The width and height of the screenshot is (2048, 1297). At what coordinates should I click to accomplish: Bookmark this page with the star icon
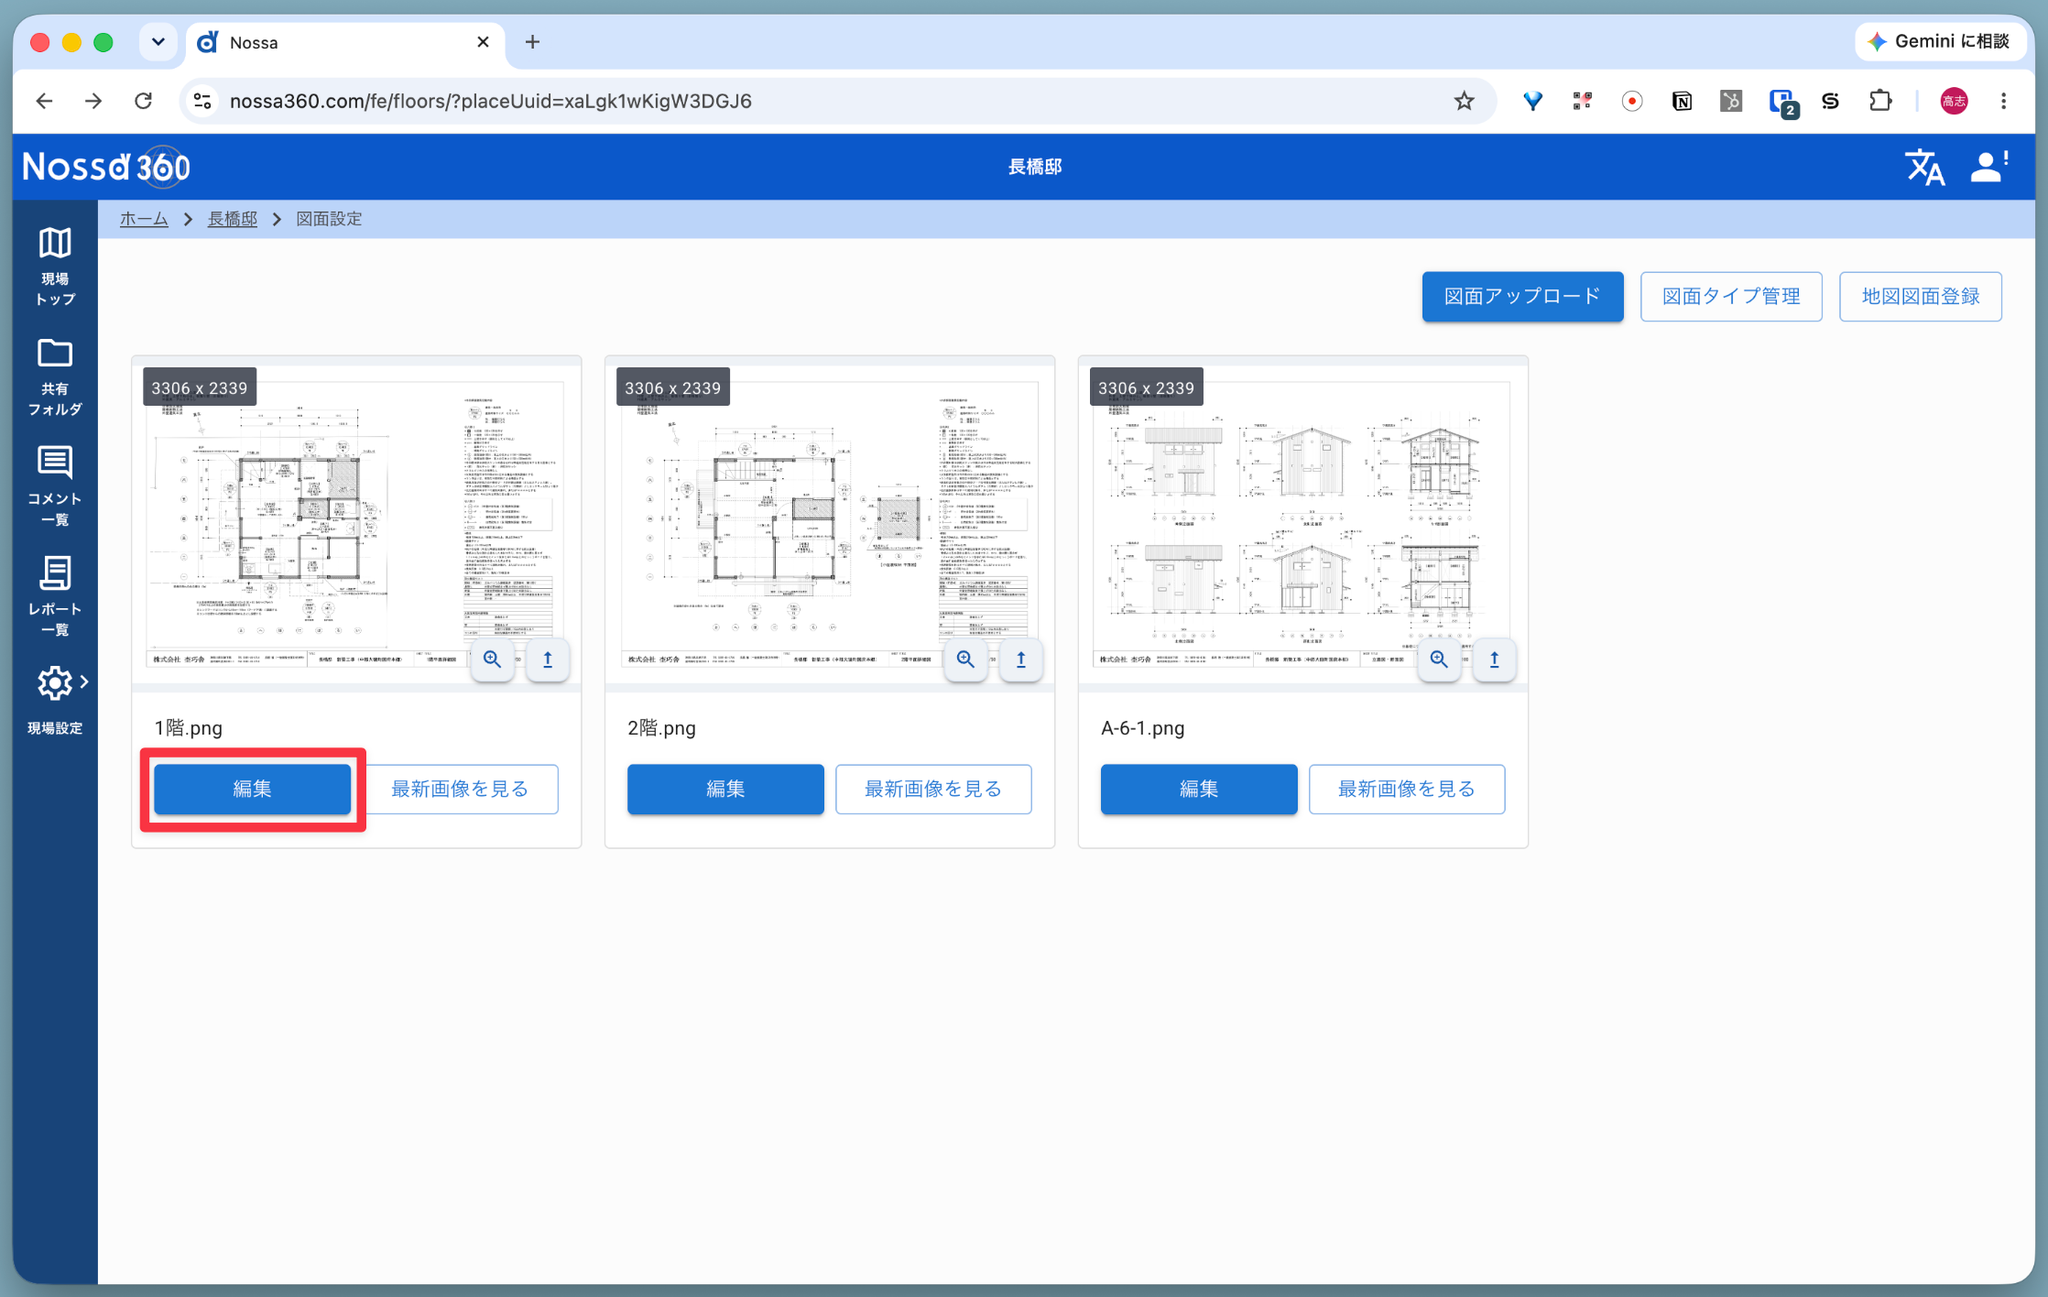(x=1464, y=101)
